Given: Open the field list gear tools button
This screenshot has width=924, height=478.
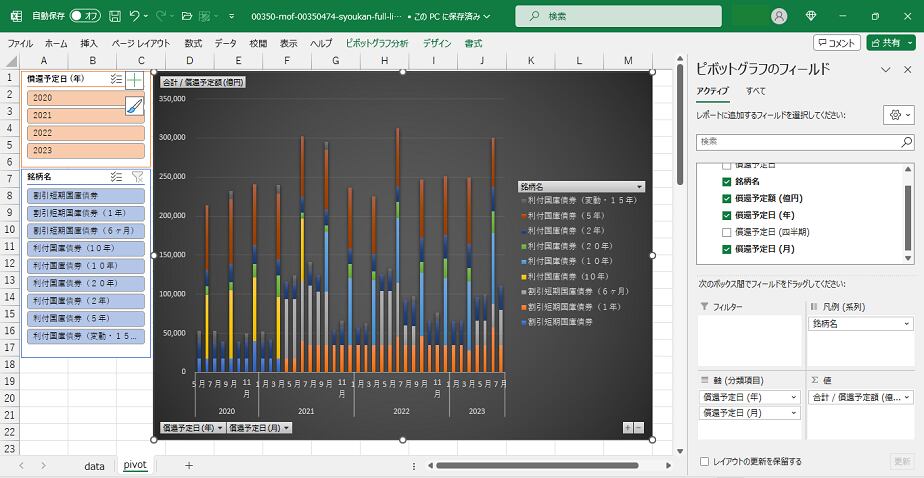Looking at the screenshot, I should pyautogui.click(x=898, y=115).
